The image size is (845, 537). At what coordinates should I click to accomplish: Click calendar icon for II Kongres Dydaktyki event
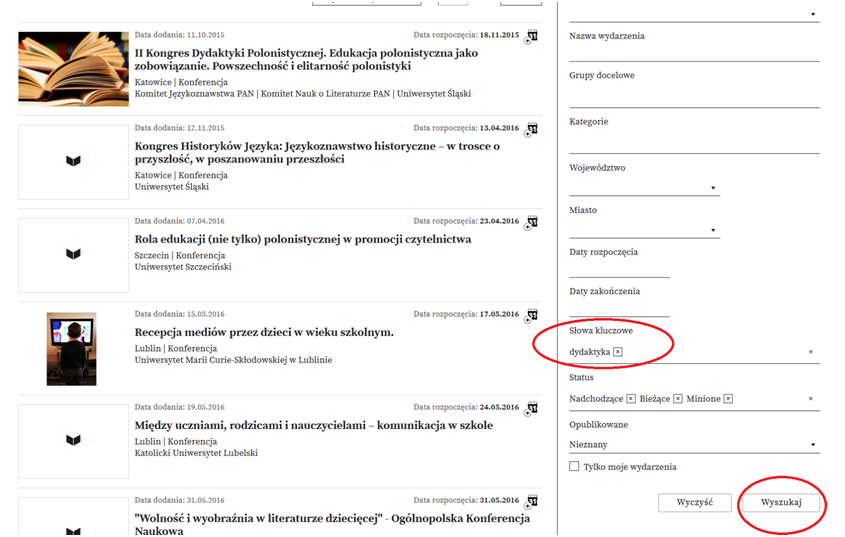coord(532,36)
